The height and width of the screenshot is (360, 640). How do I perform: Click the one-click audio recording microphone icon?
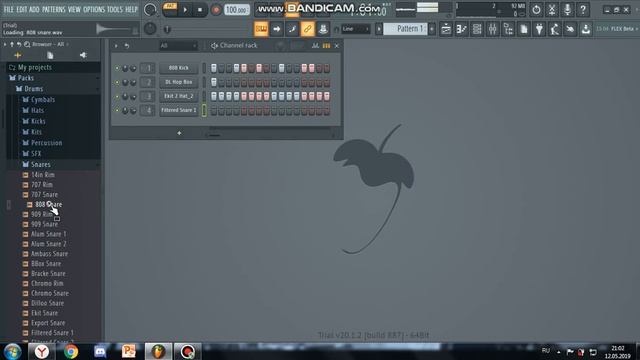[x=567, y=9]
